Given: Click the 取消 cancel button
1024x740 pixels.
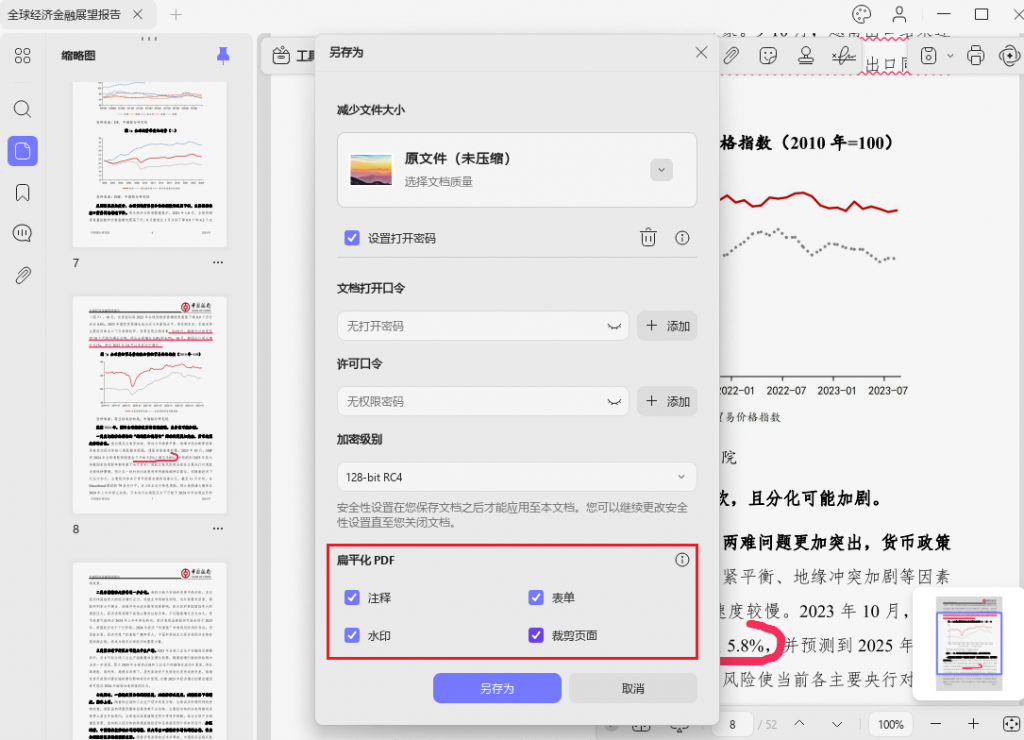Looking at the screenshot, I should (633, 688).
